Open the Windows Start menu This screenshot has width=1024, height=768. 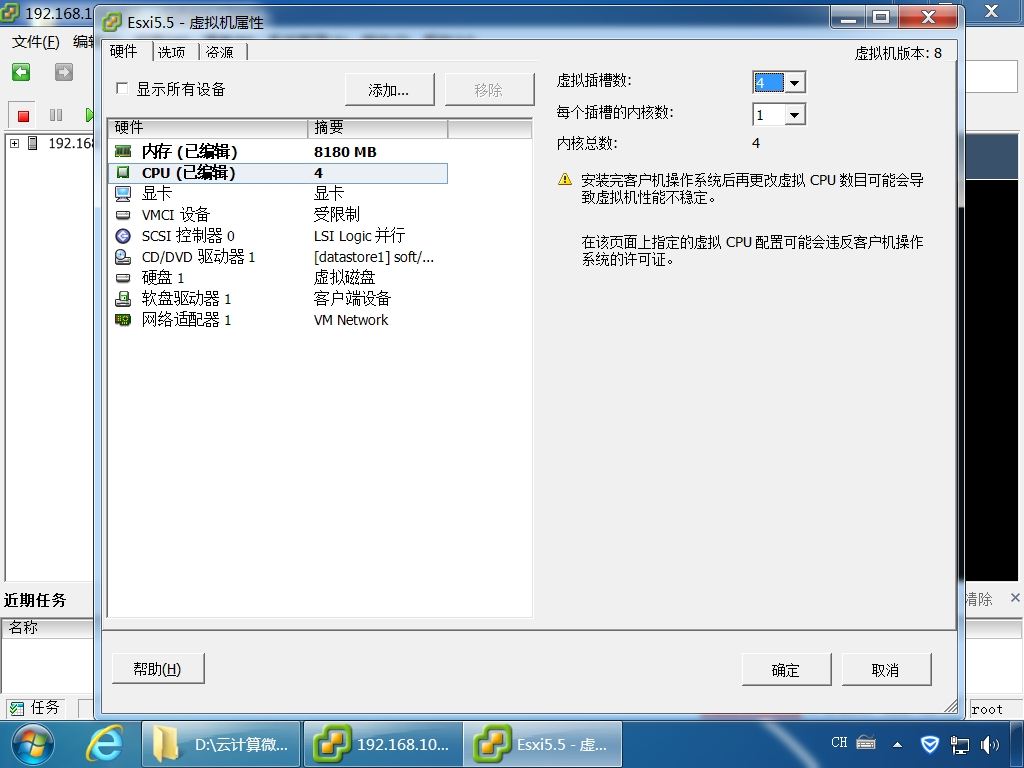[31, 744]
